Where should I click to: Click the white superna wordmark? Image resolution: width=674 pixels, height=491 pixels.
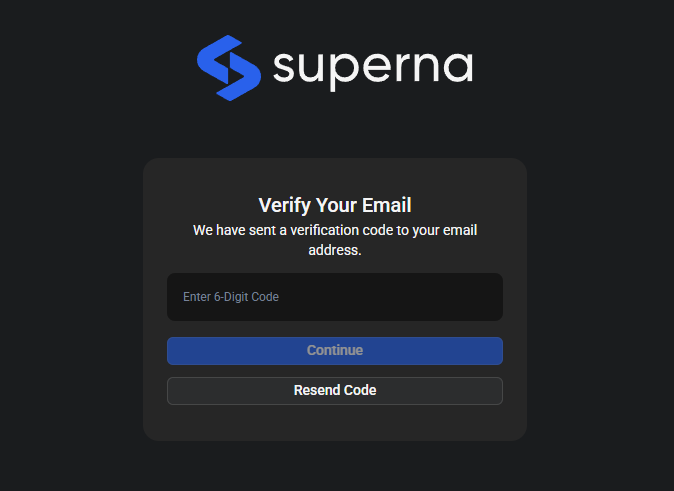372,67
